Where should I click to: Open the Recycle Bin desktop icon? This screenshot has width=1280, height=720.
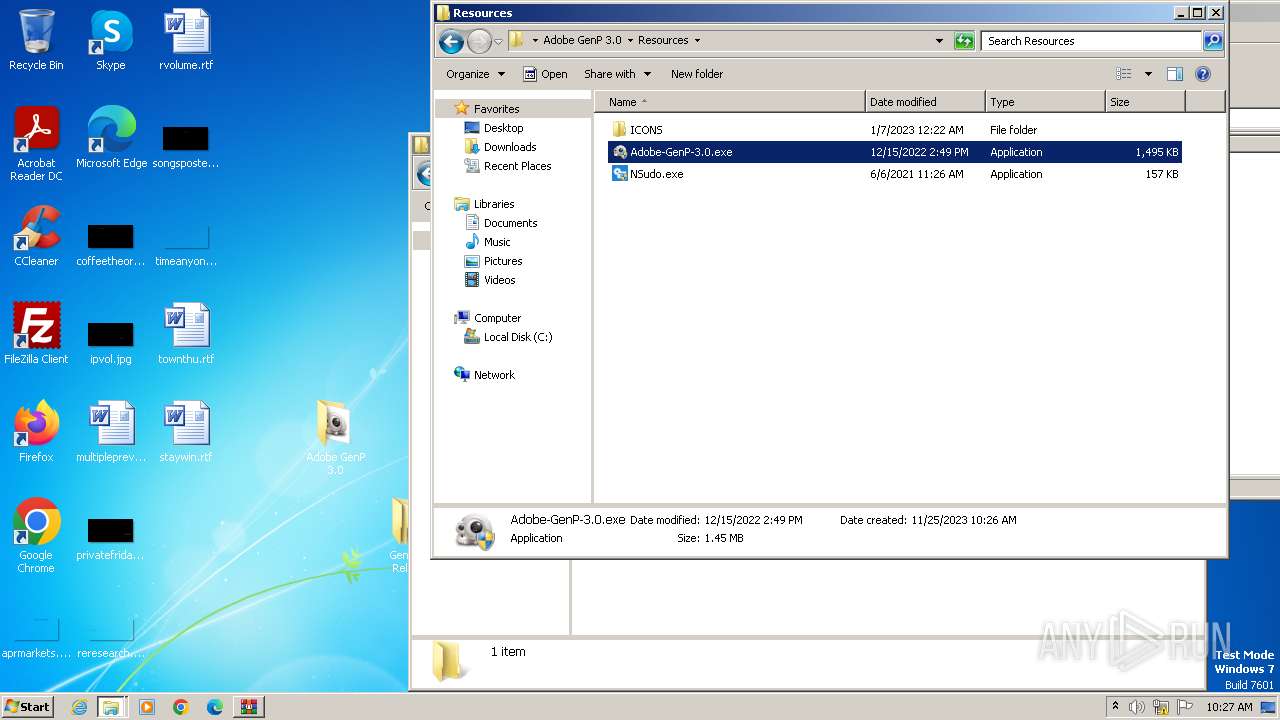[36, 40]
